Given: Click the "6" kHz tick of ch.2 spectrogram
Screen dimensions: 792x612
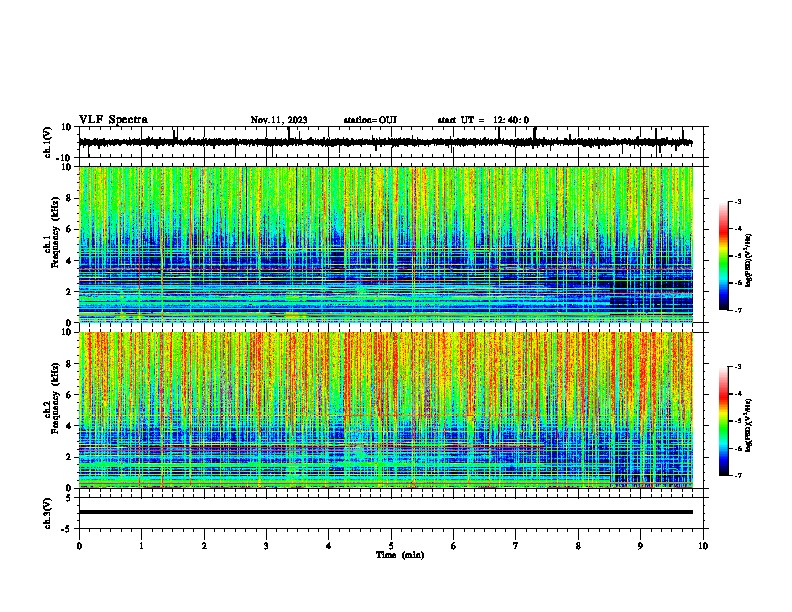Looking at the screenshot, I should [x=69, y=395].
